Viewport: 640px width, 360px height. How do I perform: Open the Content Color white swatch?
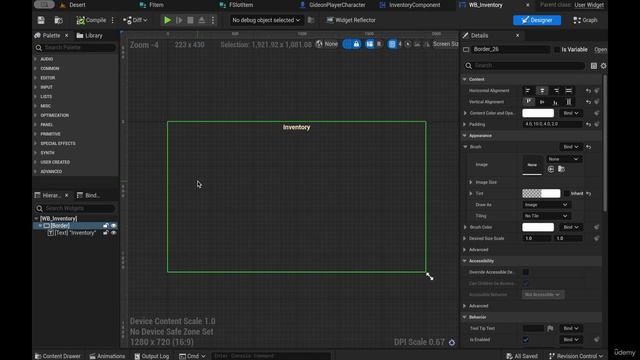pyautogui.click(x=538, y=113)
